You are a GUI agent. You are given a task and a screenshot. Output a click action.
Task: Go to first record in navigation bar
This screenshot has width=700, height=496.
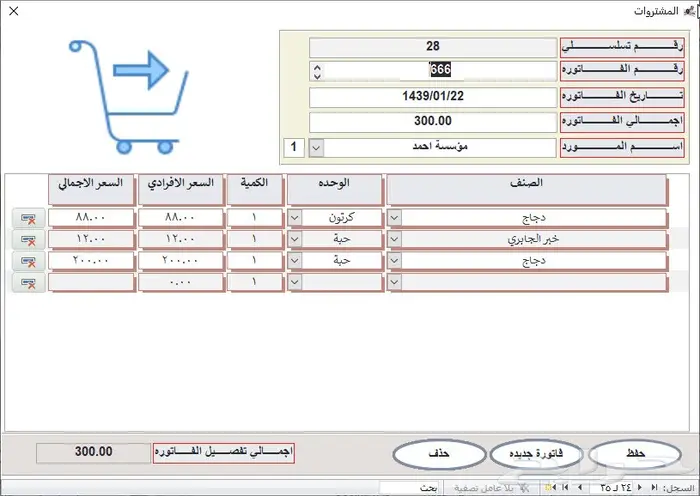point(654,487)
